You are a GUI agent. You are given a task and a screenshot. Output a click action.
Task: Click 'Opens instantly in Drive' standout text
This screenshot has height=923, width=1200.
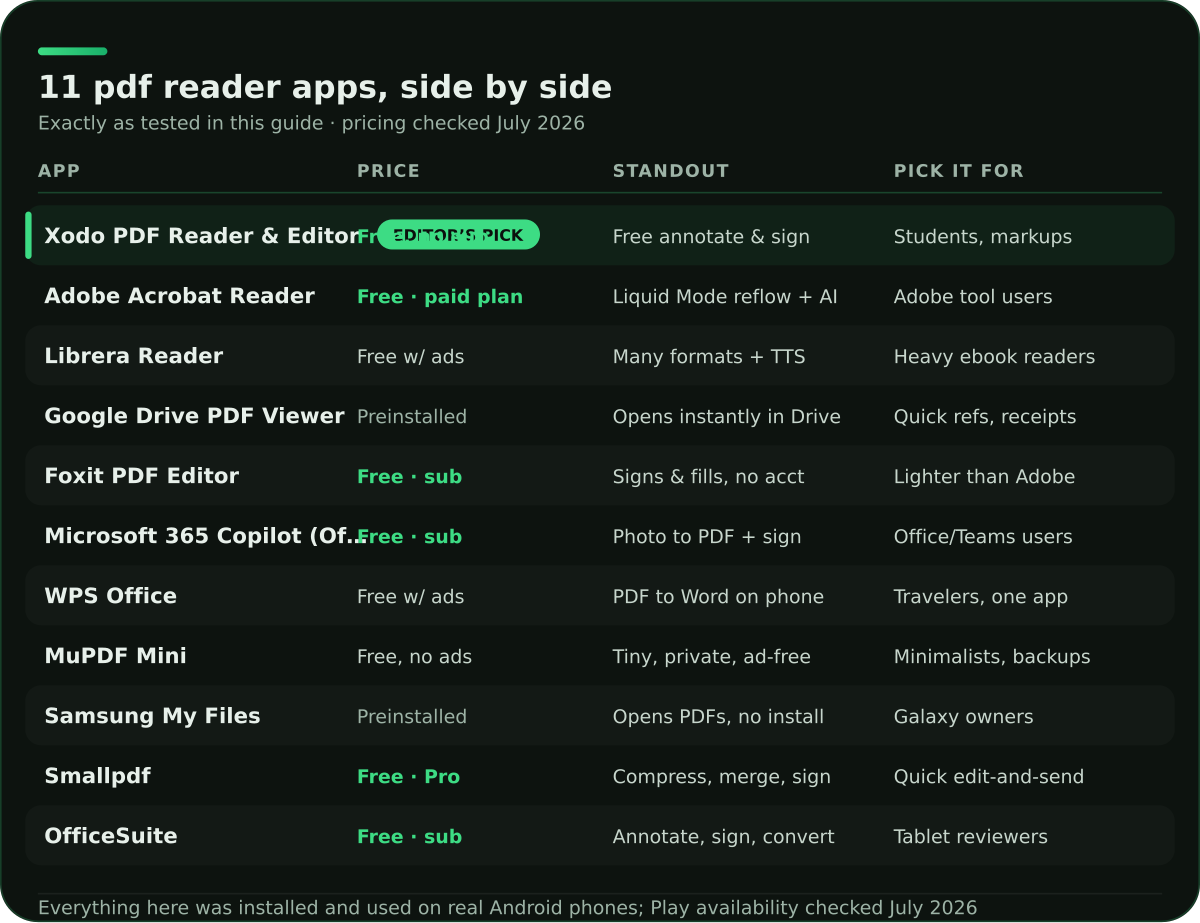(727, 417)
